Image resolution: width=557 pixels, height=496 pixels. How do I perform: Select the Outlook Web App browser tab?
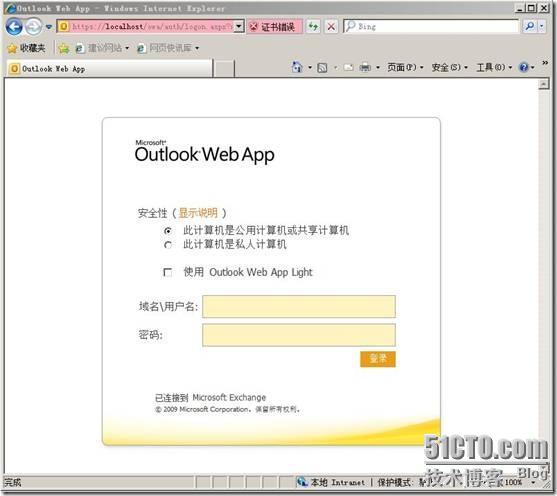pos(110,69)
